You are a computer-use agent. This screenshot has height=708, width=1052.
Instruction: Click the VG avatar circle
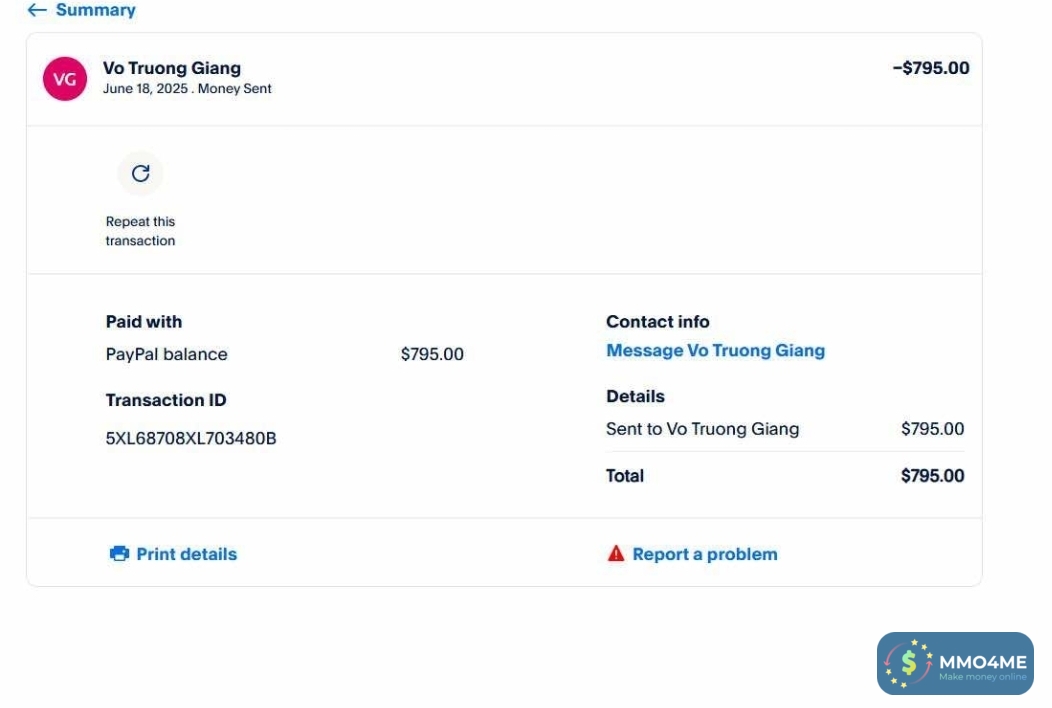[65, 79]
